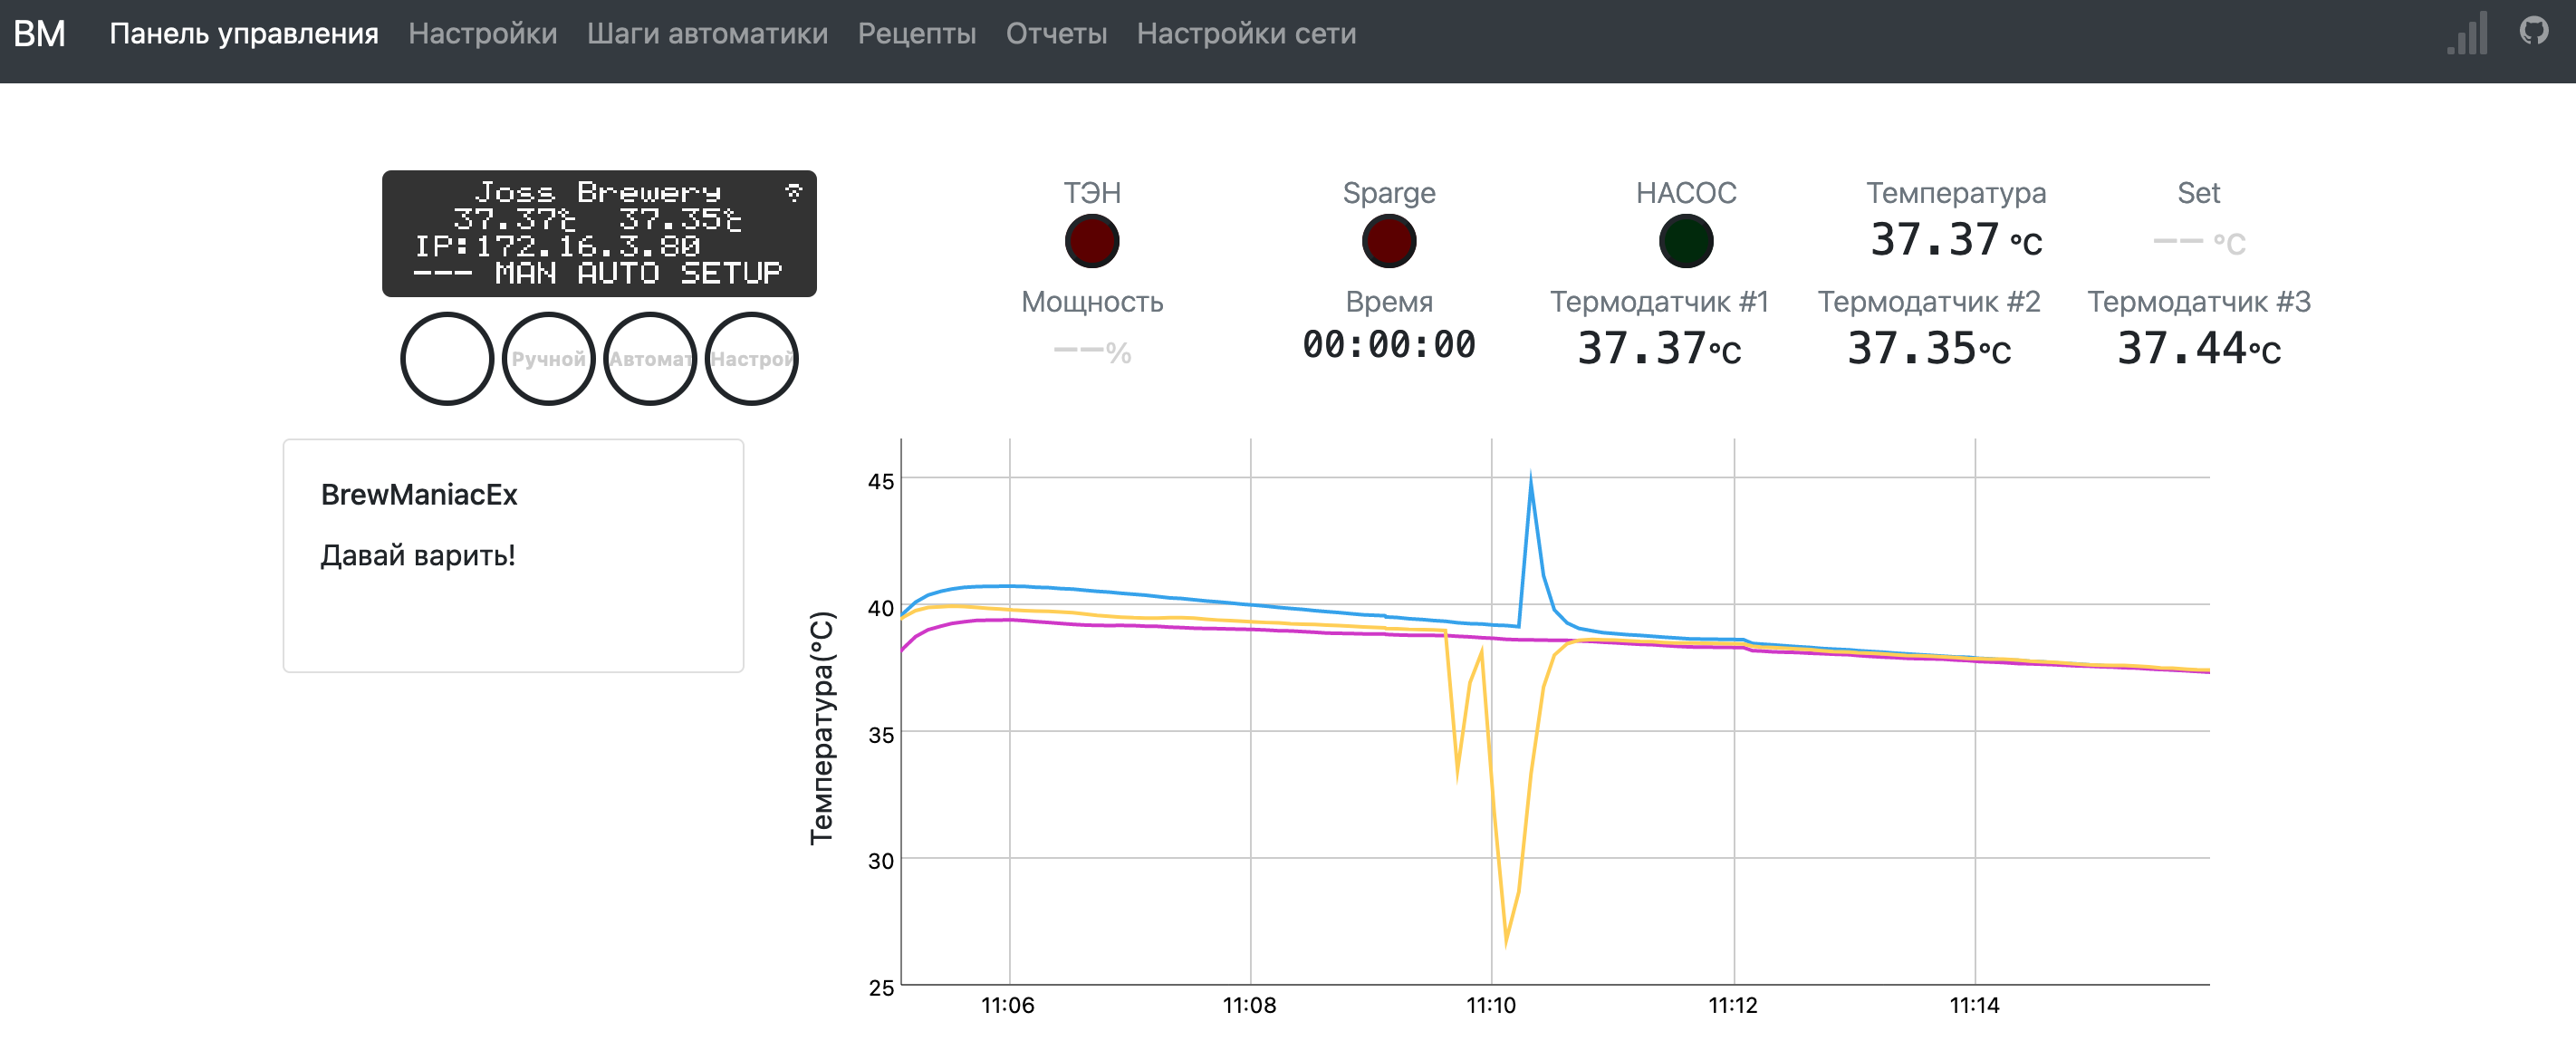2576x1060 pixels.
Task: Open the Рецепты page
Action: click(917, 34)
